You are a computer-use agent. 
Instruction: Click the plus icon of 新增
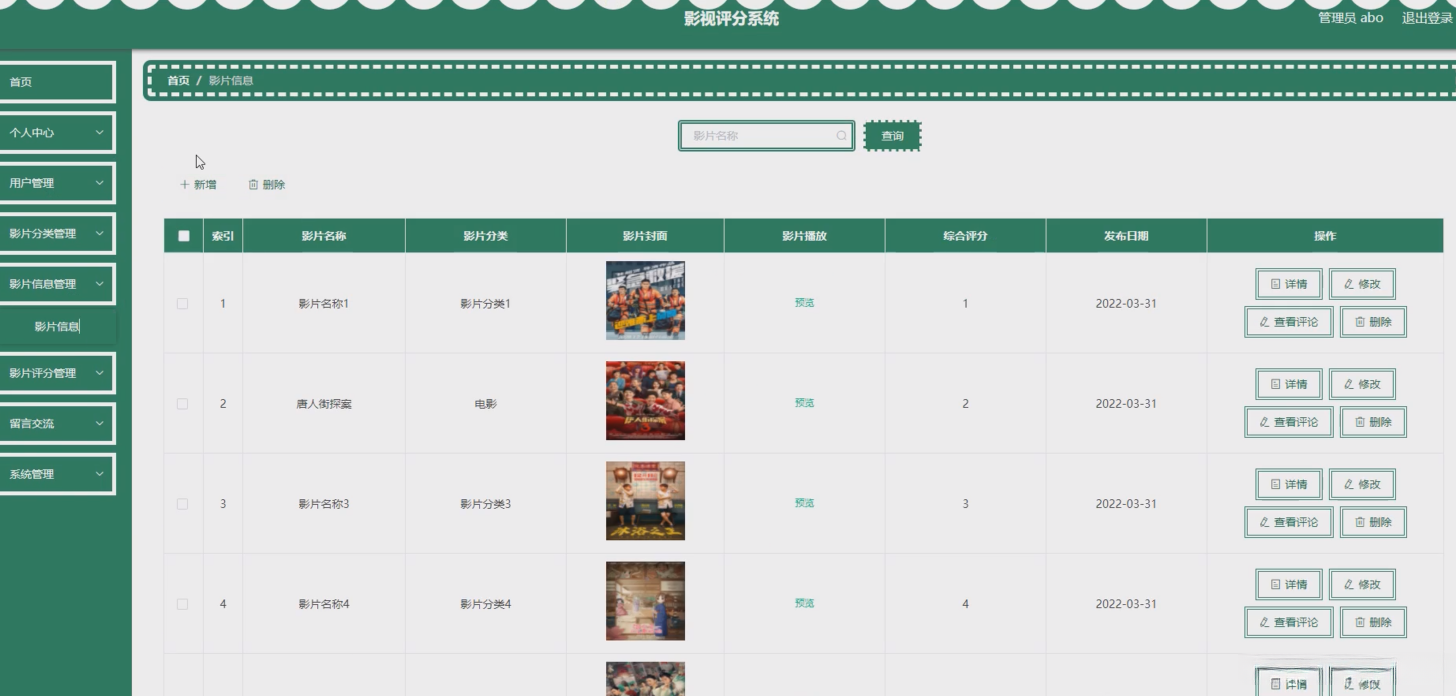[184, 185]
